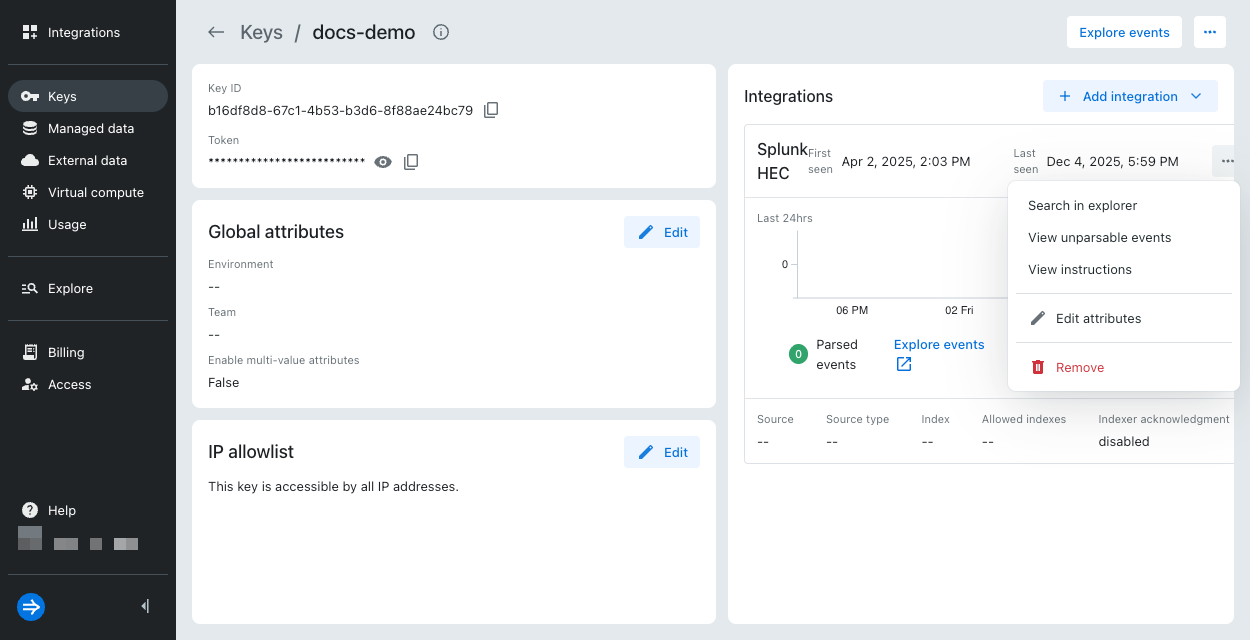
Task: View the Usage page
Action: [88, 224]
